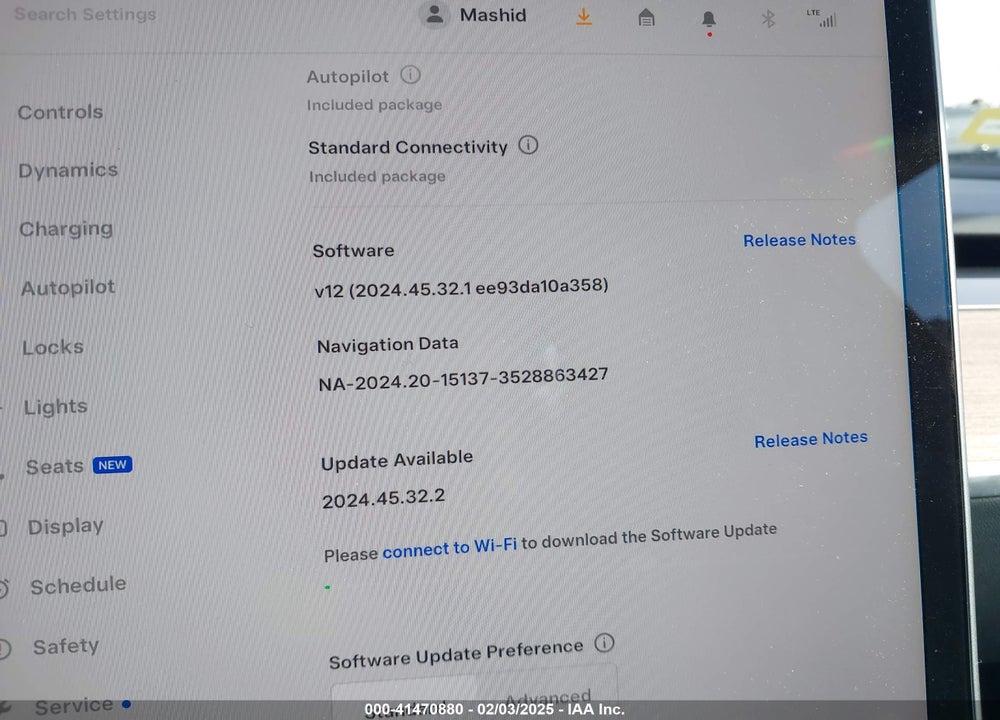Tap the Standard Connectivity label
The height and width of the screenshot is (720, 1000).
point(408,147)
